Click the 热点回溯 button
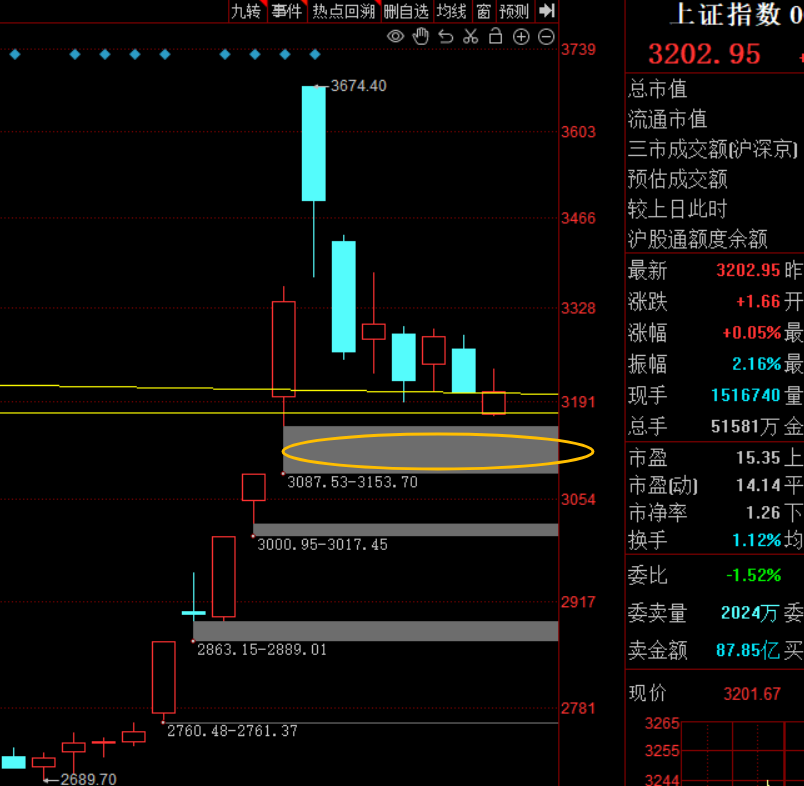Image resolution: width=804 pixels, height=786 pixels. (343, 11)
